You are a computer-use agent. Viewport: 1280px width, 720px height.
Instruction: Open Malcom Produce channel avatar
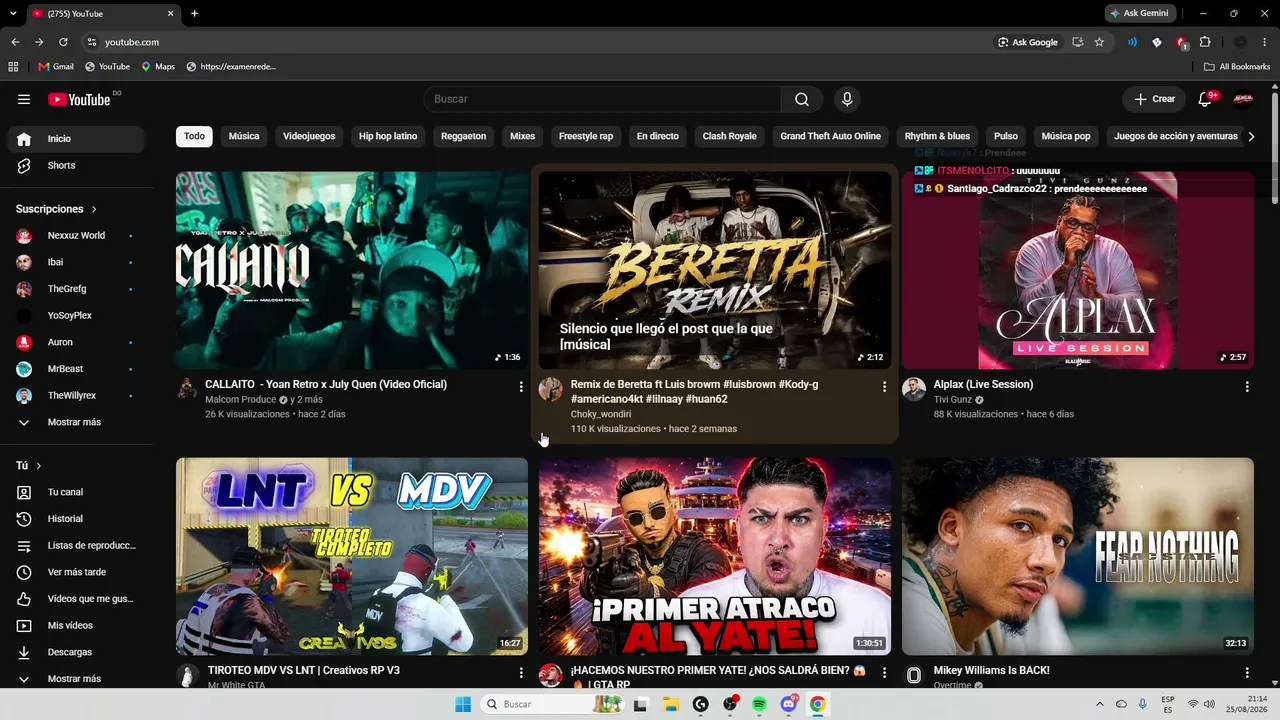(x=187, y=389)
